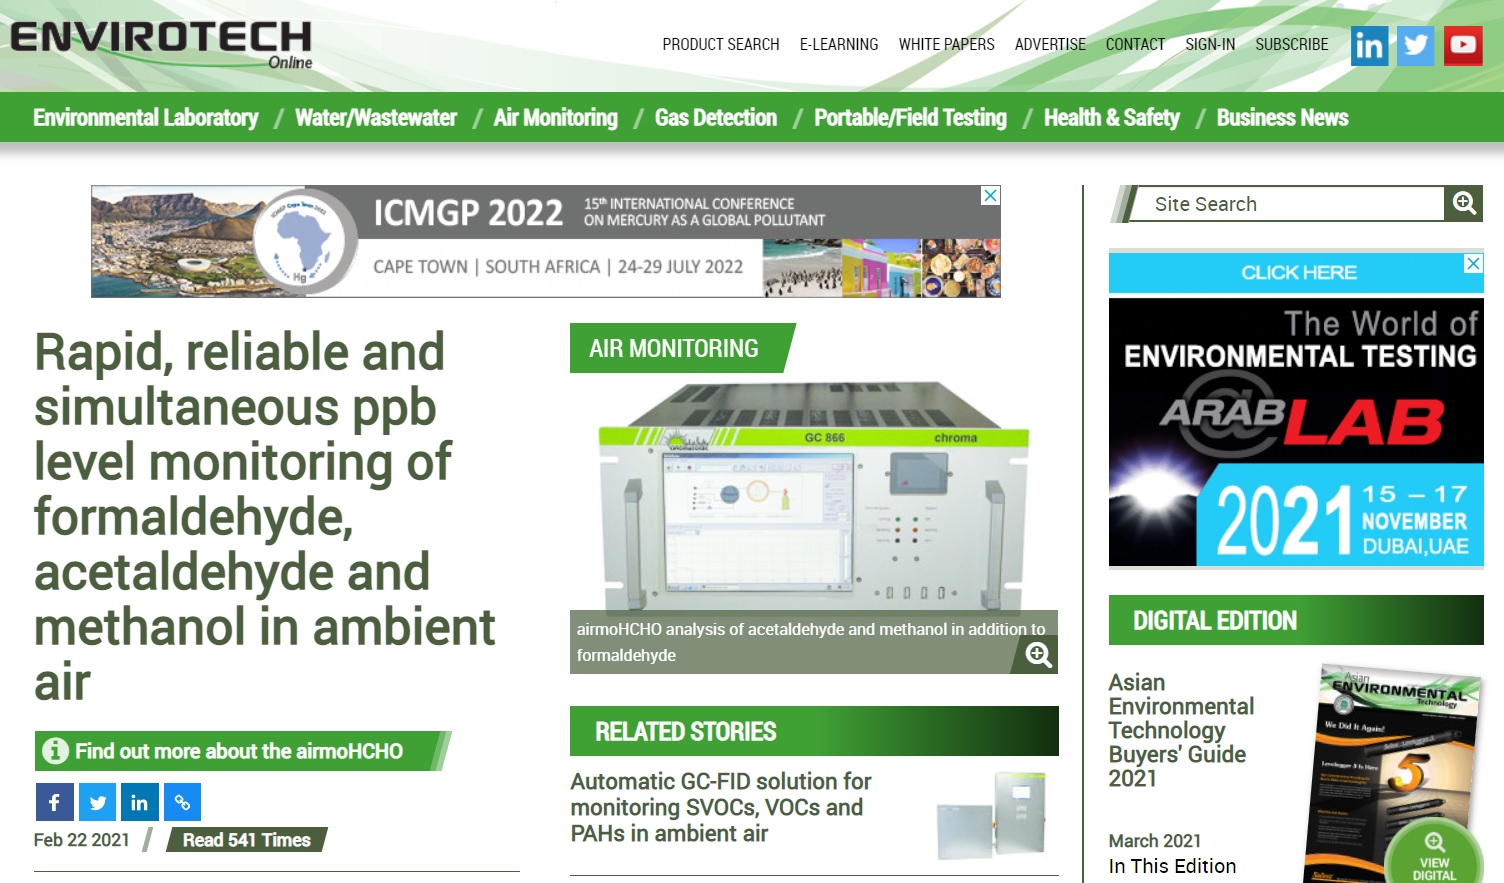Click the ICMGP 2022 conference banner

(546, 241)
